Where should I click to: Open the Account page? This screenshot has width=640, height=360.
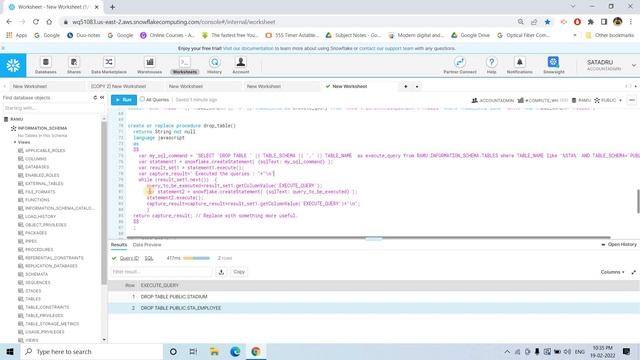point(241,65)
